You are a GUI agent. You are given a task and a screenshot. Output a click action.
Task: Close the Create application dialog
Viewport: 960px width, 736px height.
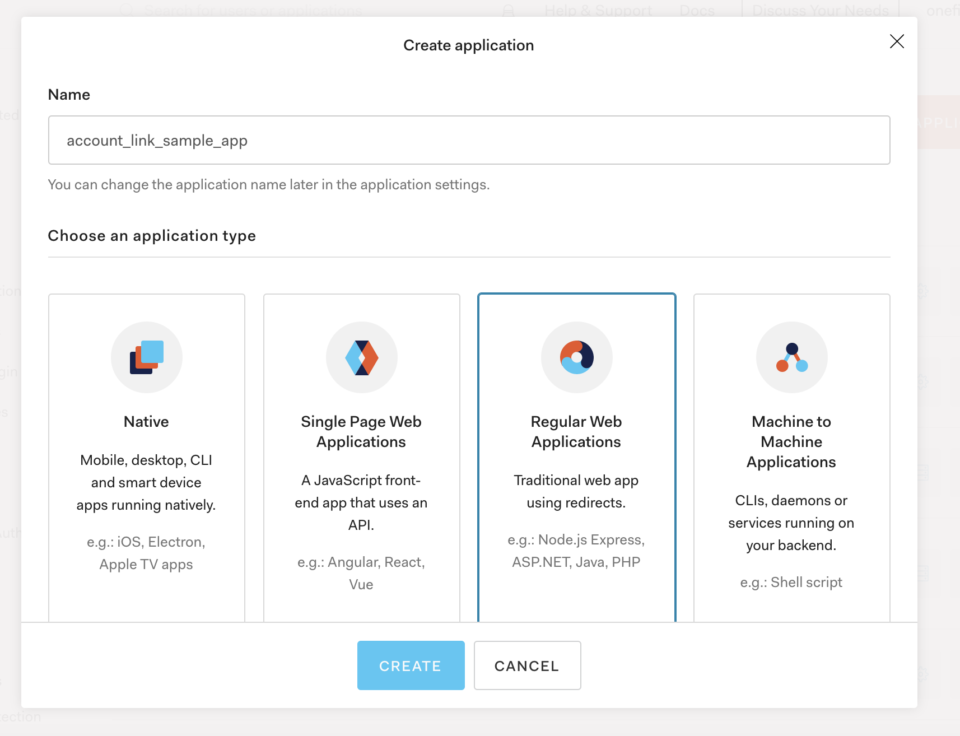896,42
